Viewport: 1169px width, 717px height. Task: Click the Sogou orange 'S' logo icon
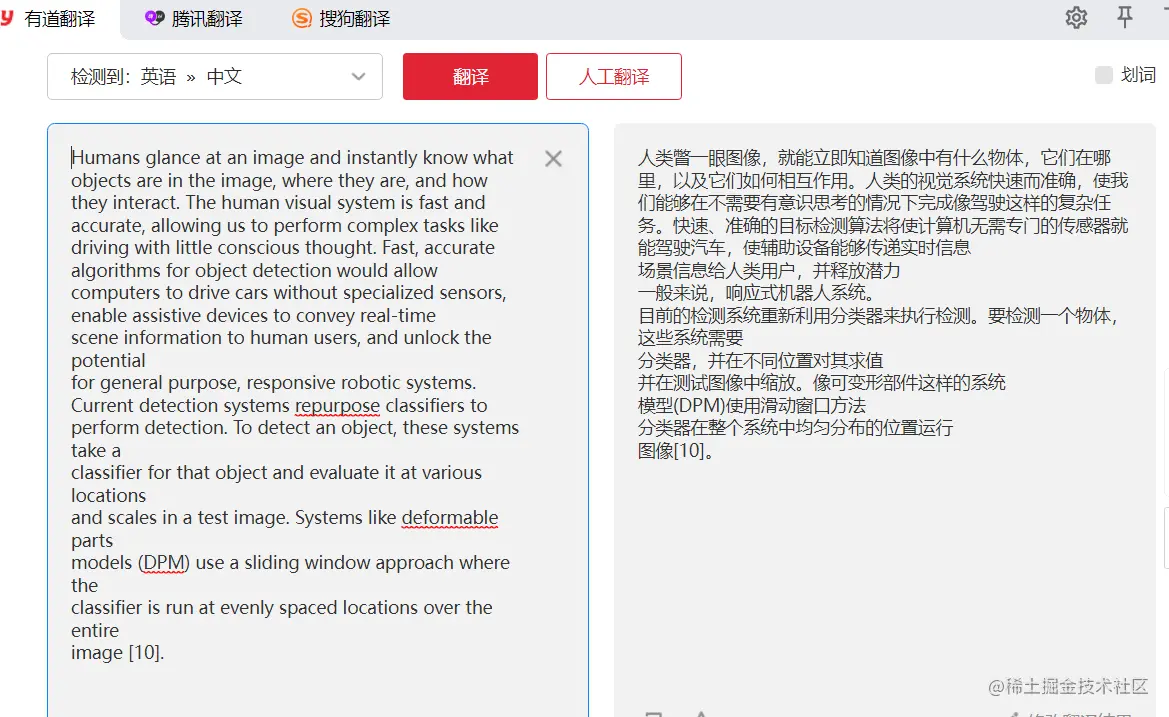pos(301,17)
